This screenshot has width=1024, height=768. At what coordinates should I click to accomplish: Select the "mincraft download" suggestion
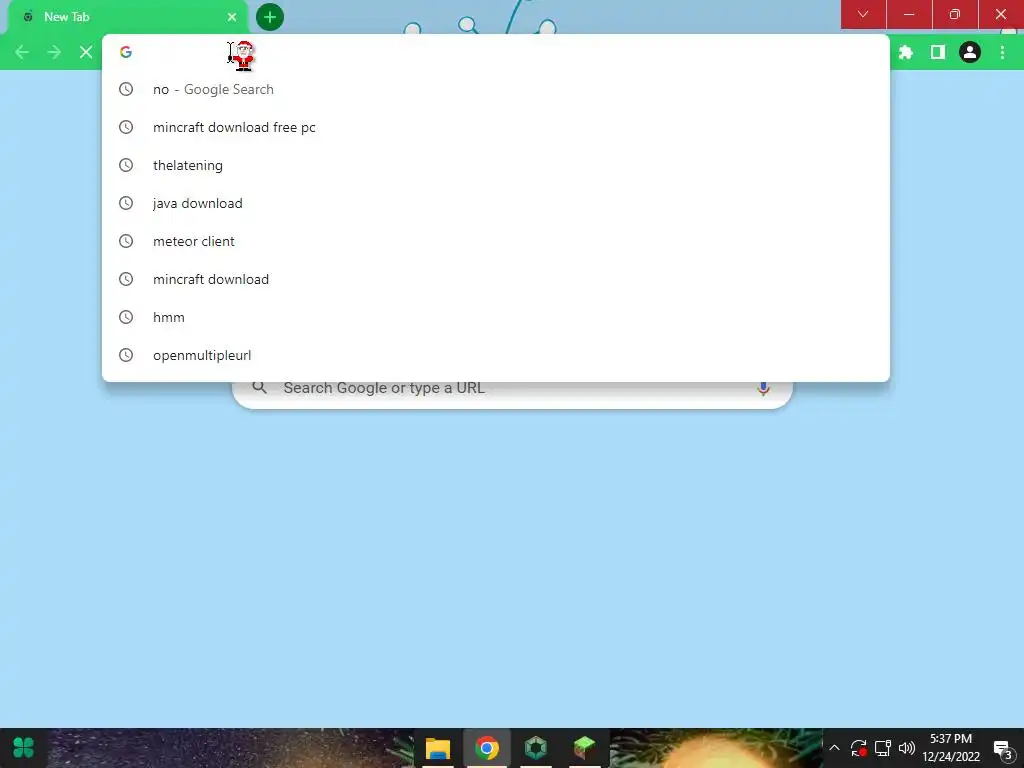(x=496, y=279)
